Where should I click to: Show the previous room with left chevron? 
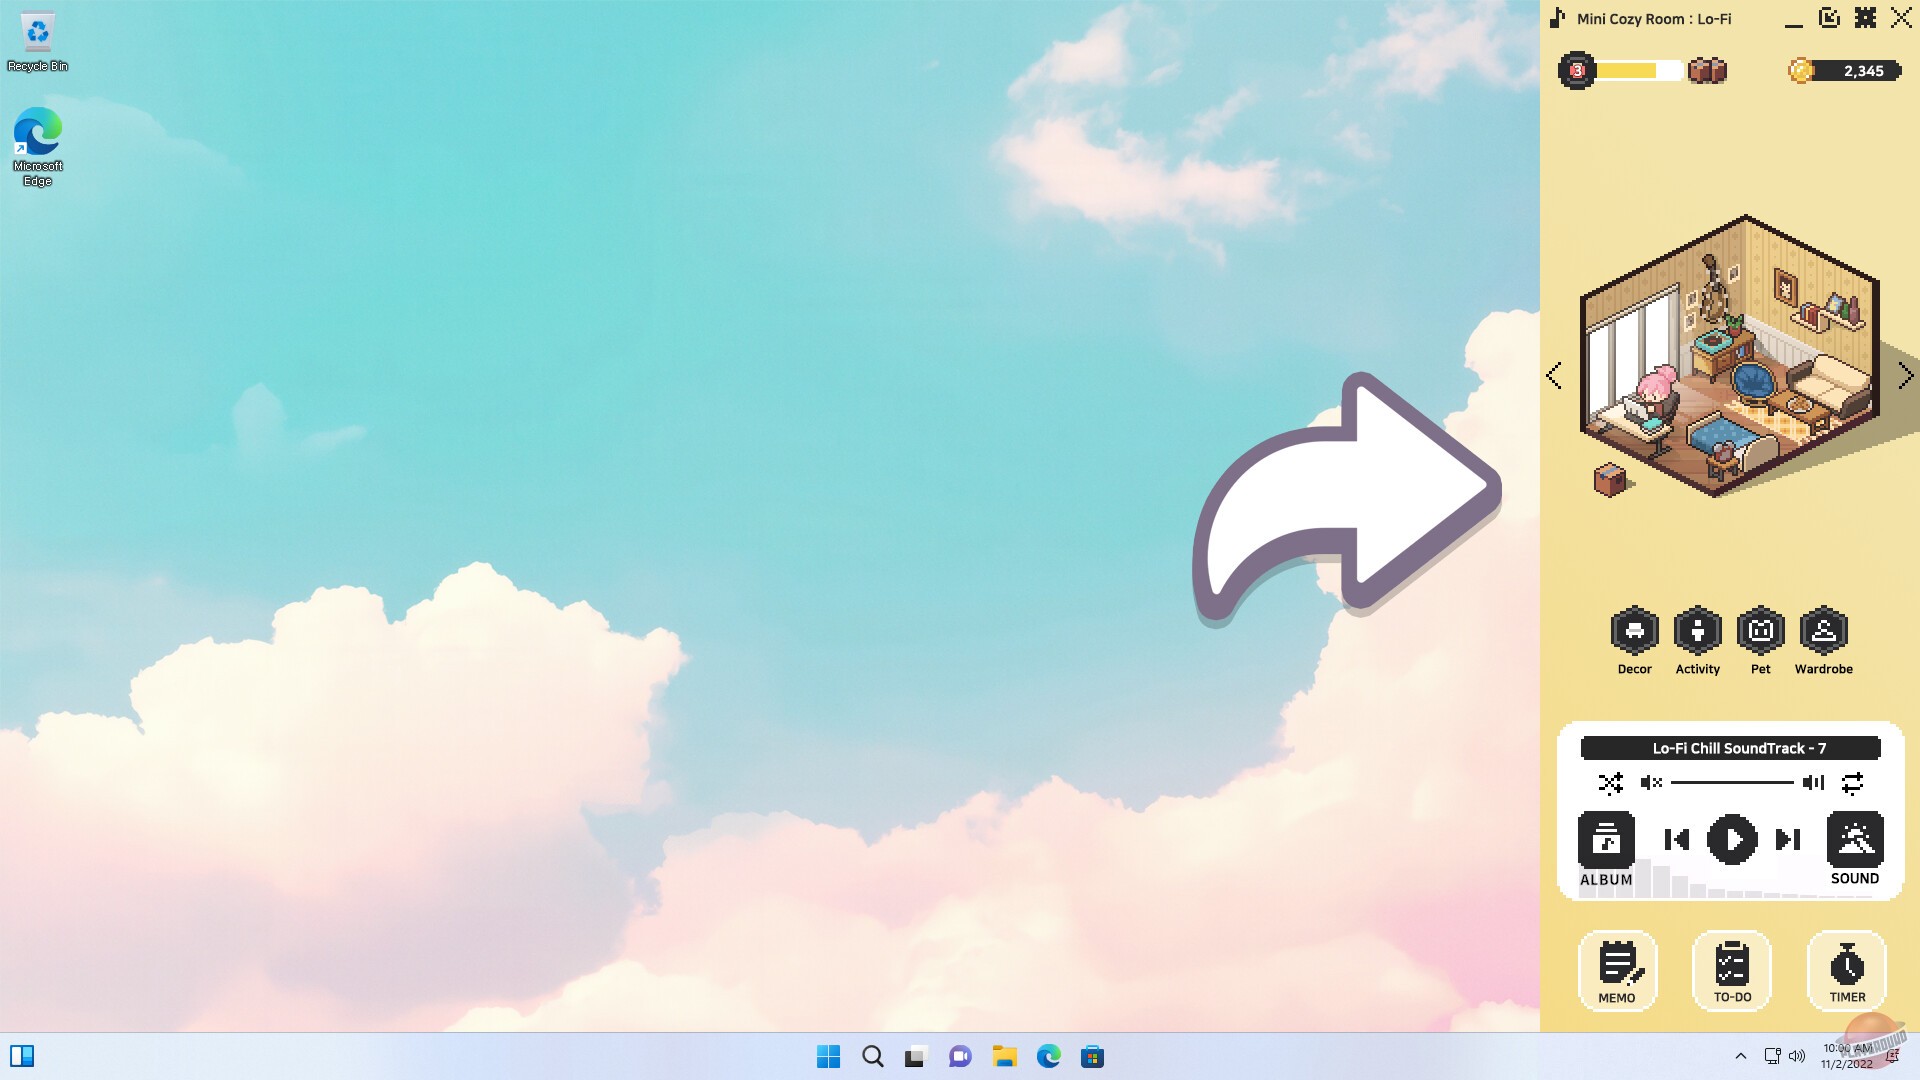coord(1554,376)
